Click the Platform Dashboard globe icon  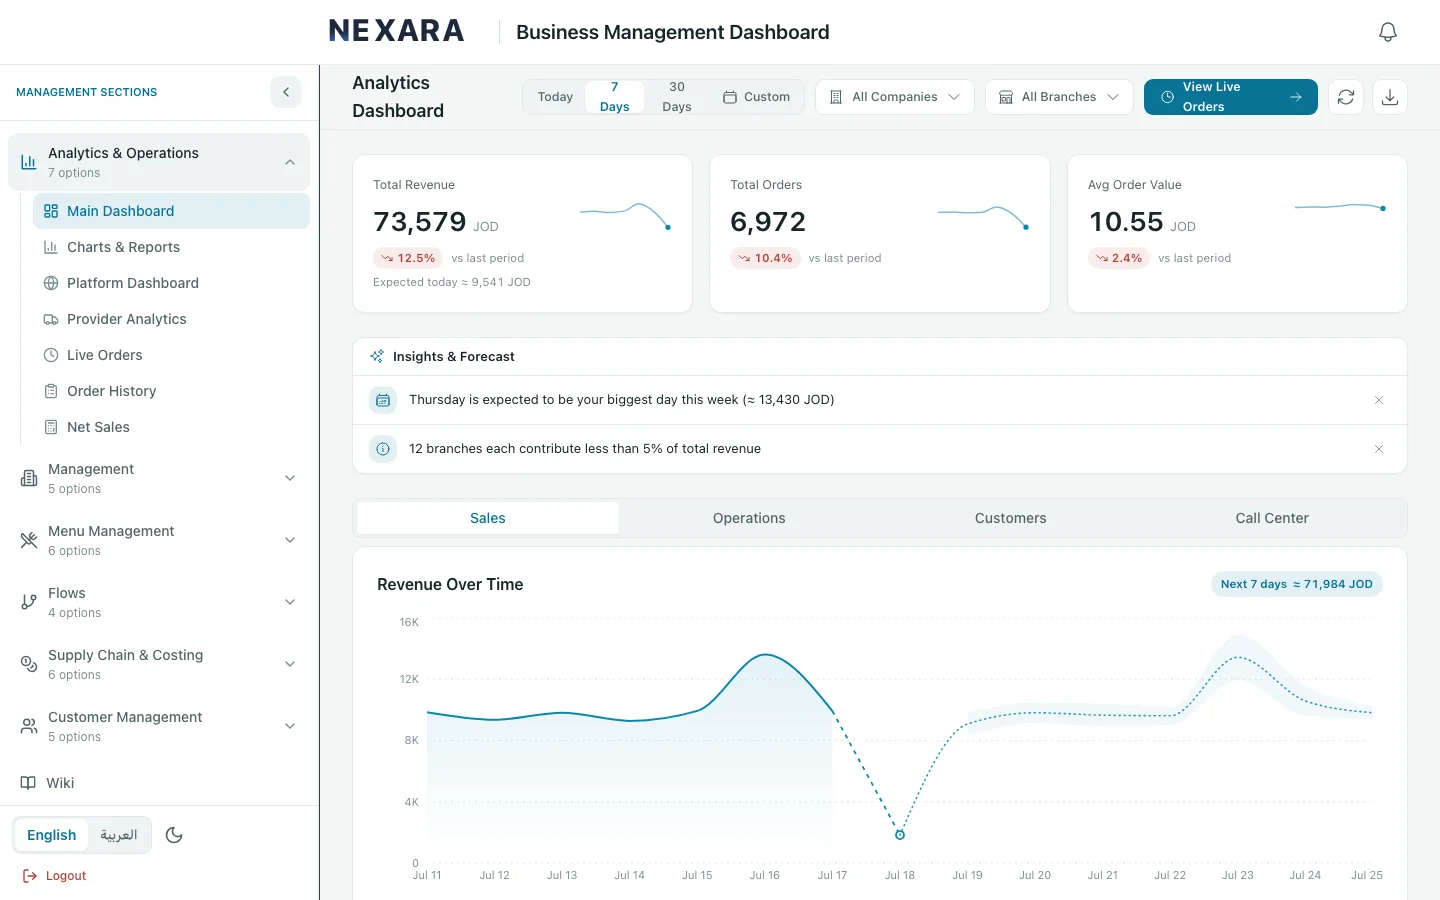point(51,283)
